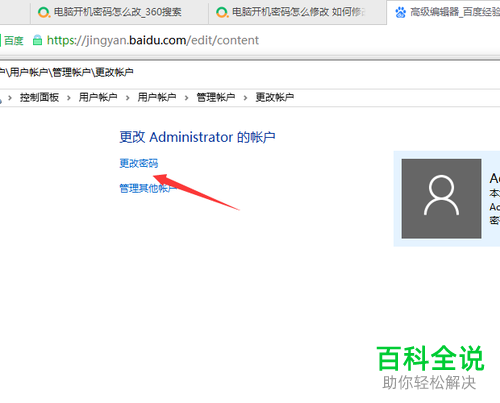Viewport: 500px width, 403px height.
Task: Click the 百度 site label in address bar
Action: (x=14, y=41)
